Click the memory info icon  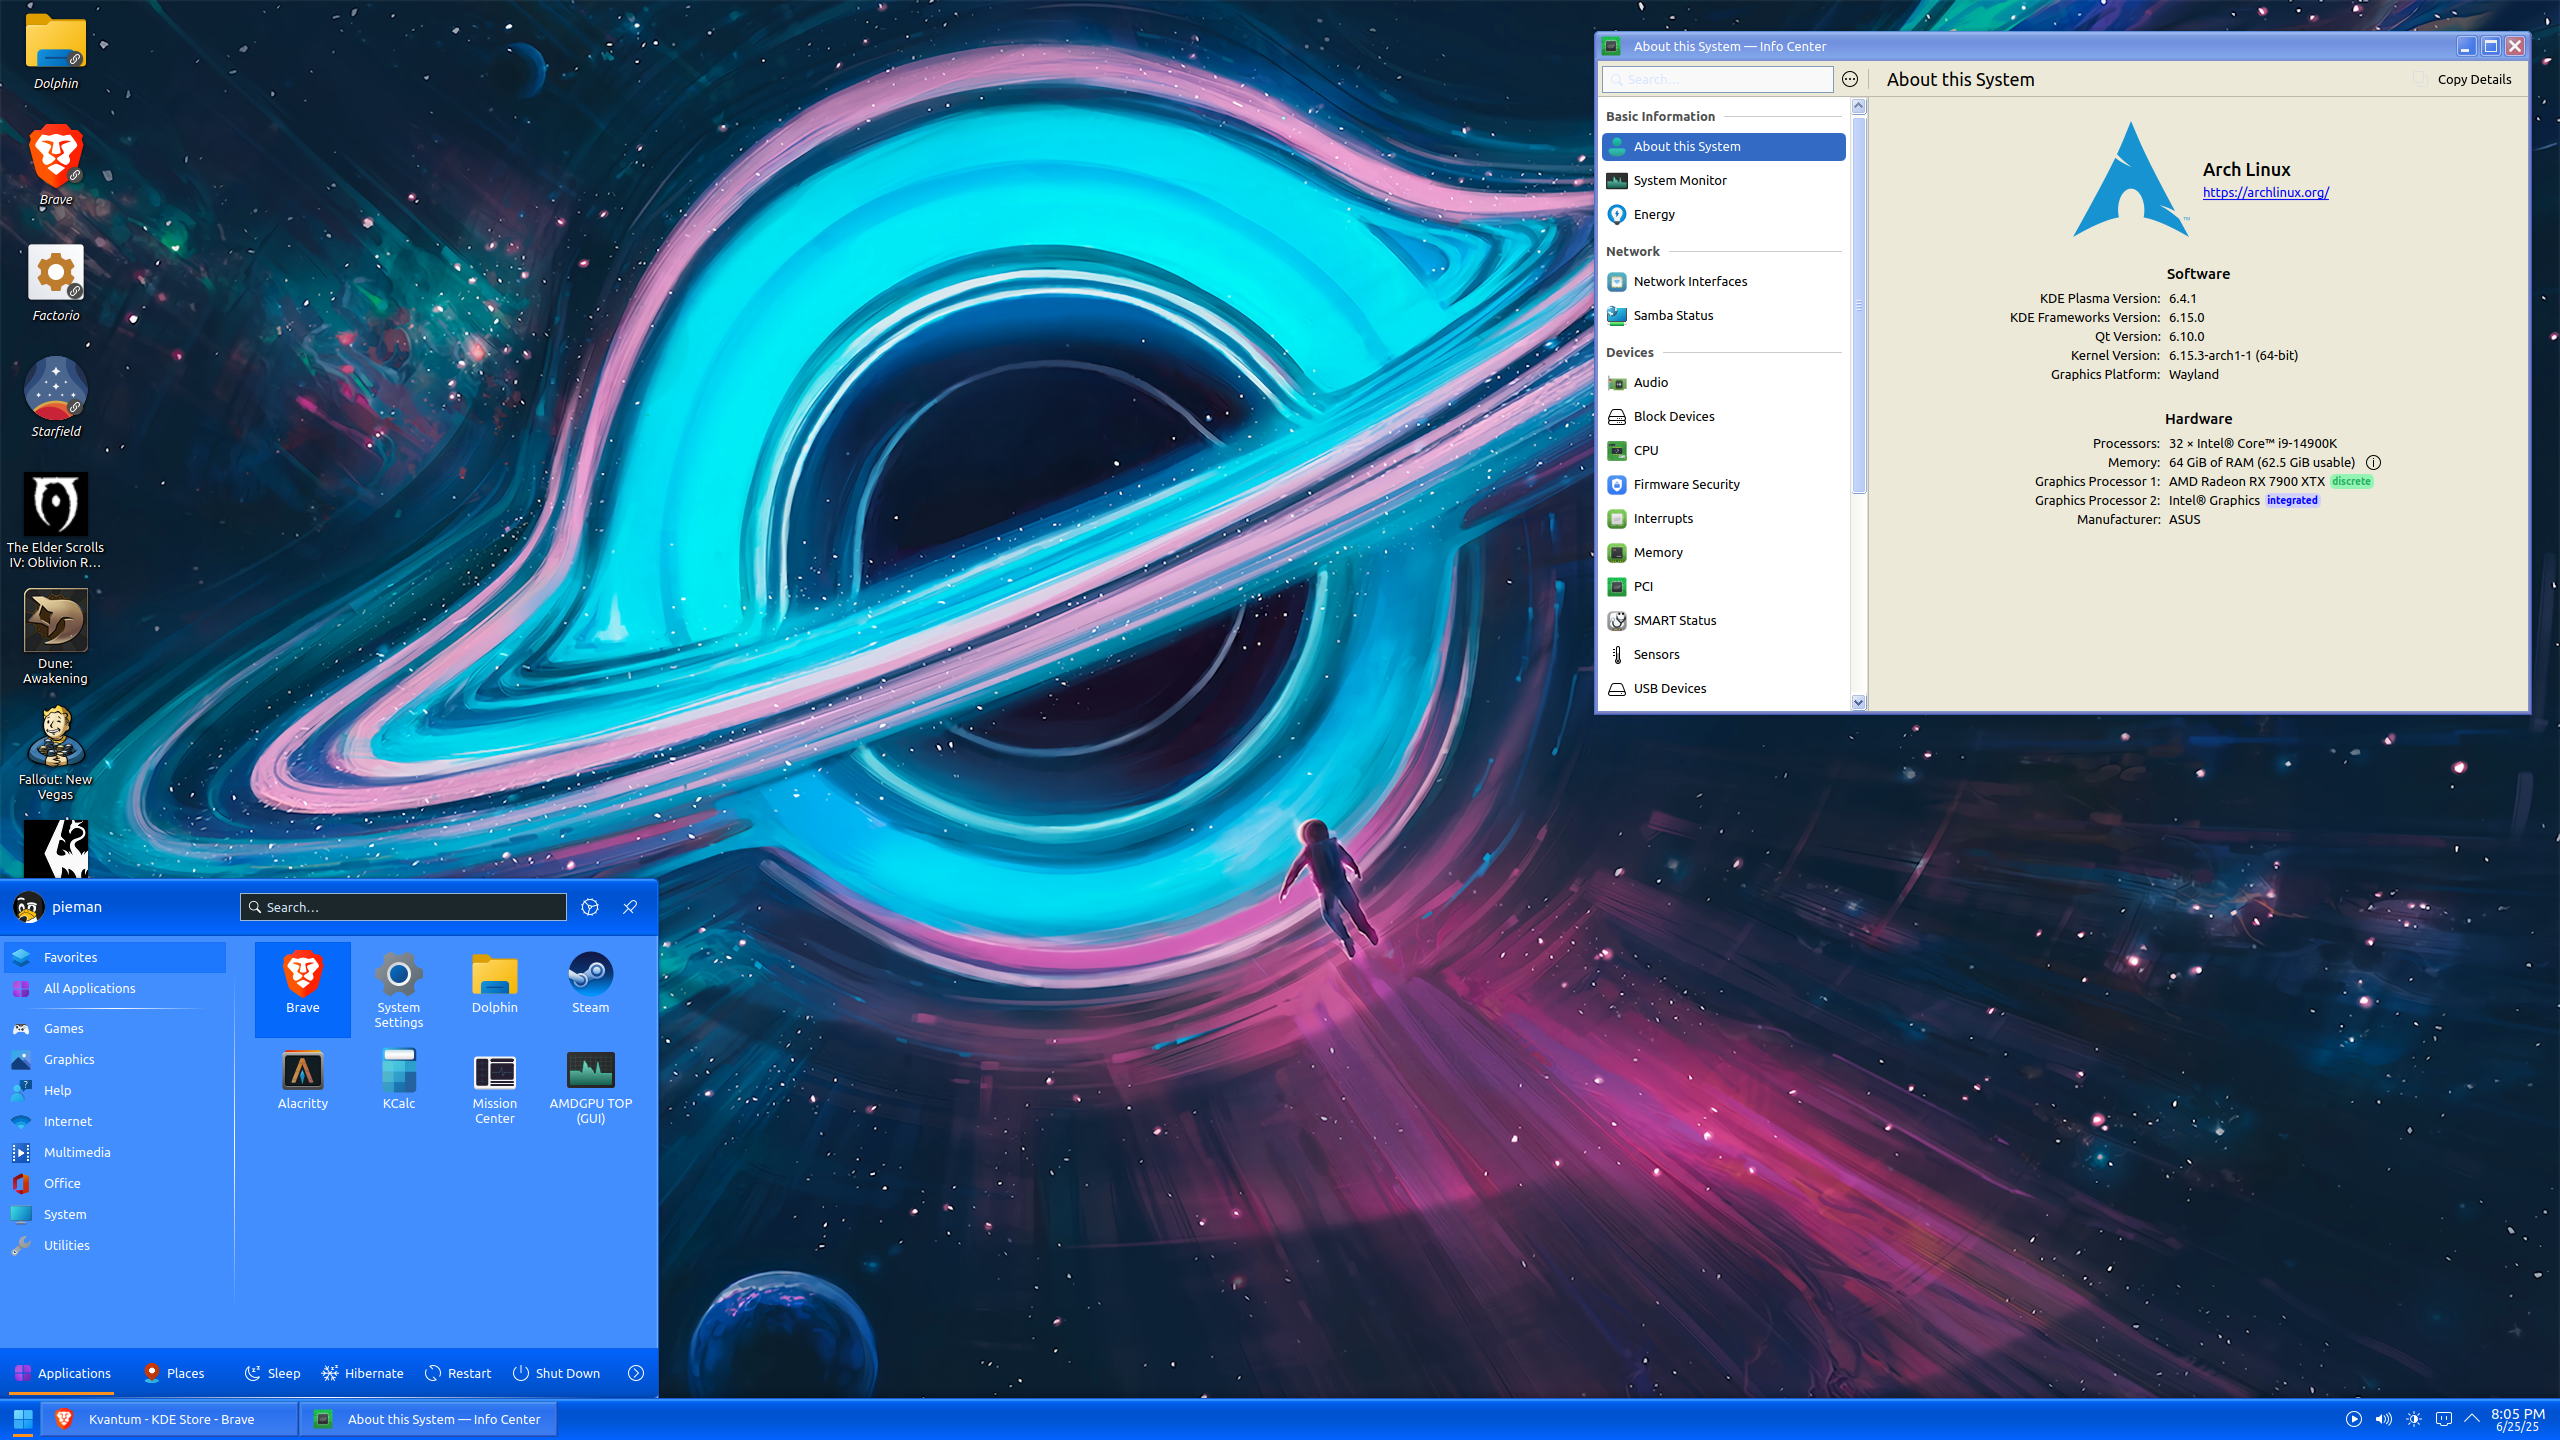click(2373, 462)
